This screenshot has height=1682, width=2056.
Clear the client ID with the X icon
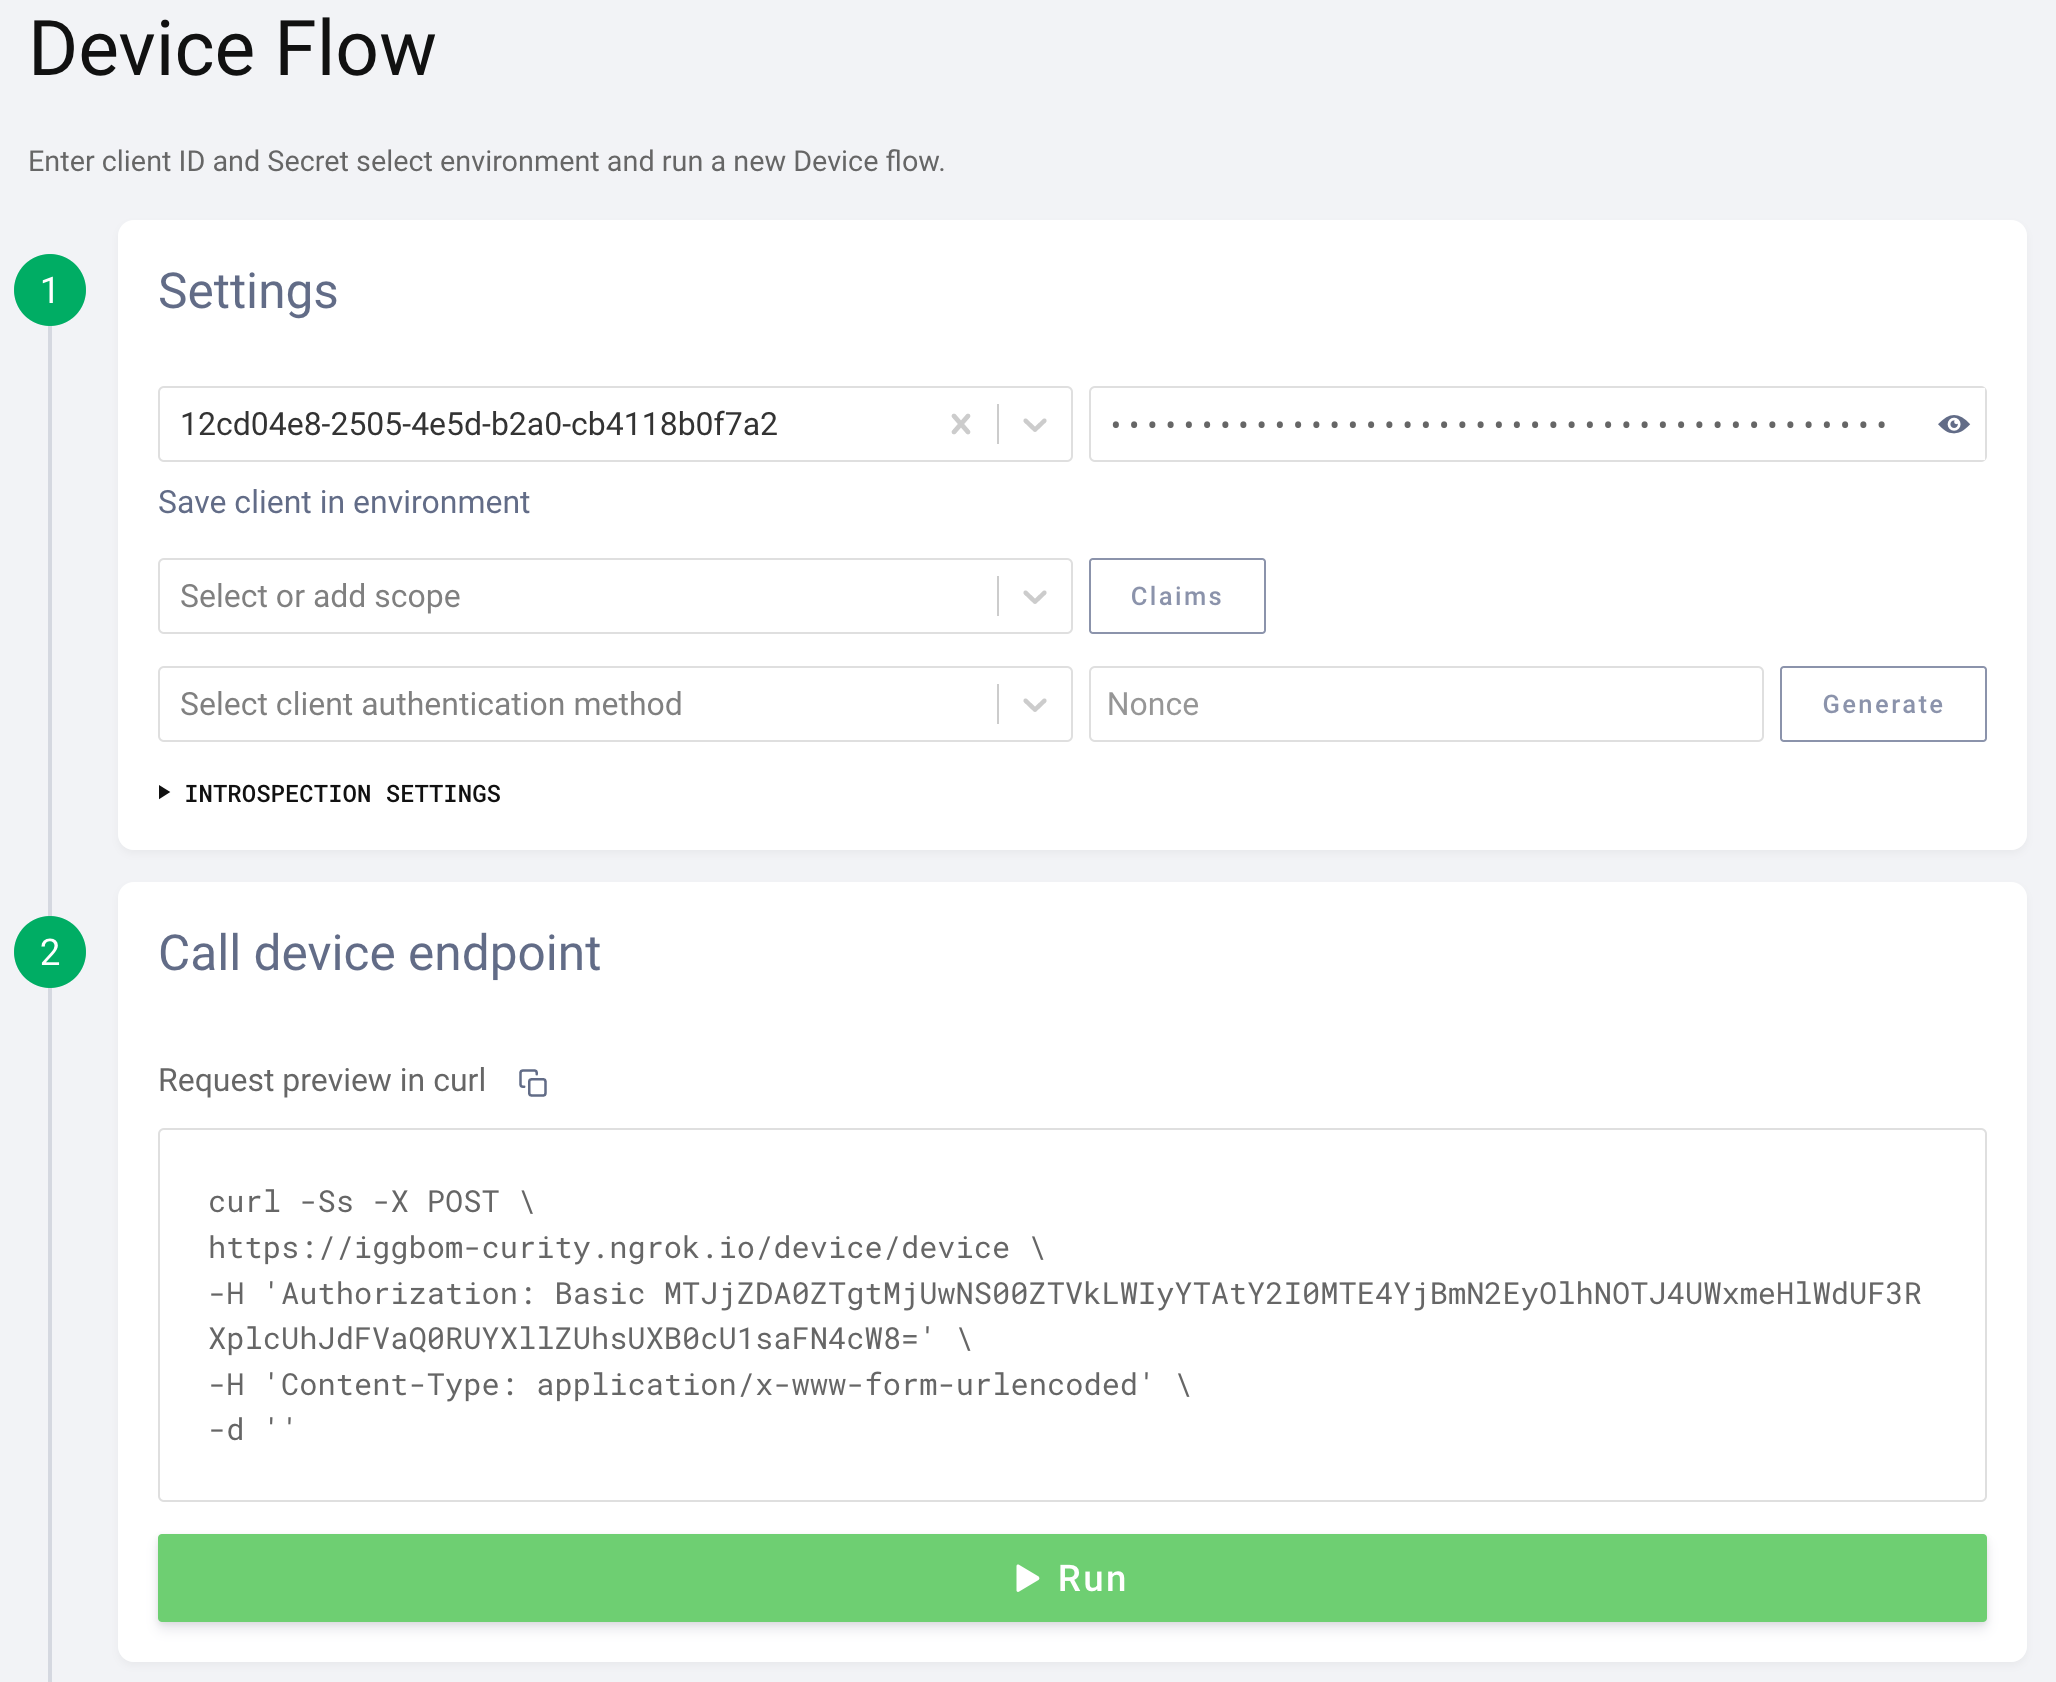point(961,424)
